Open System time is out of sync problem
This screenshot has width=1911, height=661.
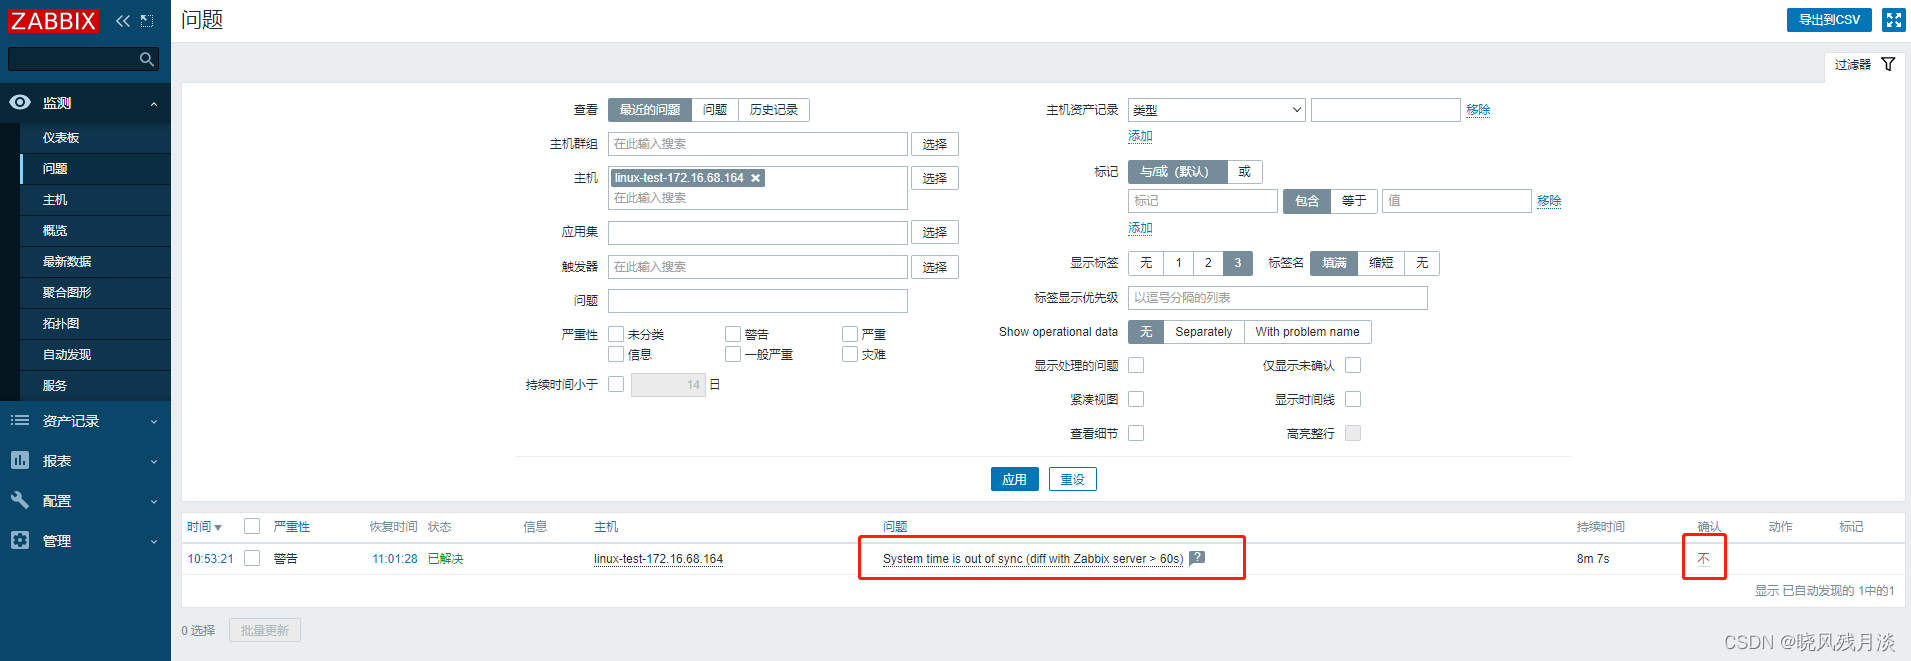tap(1033, 559)
